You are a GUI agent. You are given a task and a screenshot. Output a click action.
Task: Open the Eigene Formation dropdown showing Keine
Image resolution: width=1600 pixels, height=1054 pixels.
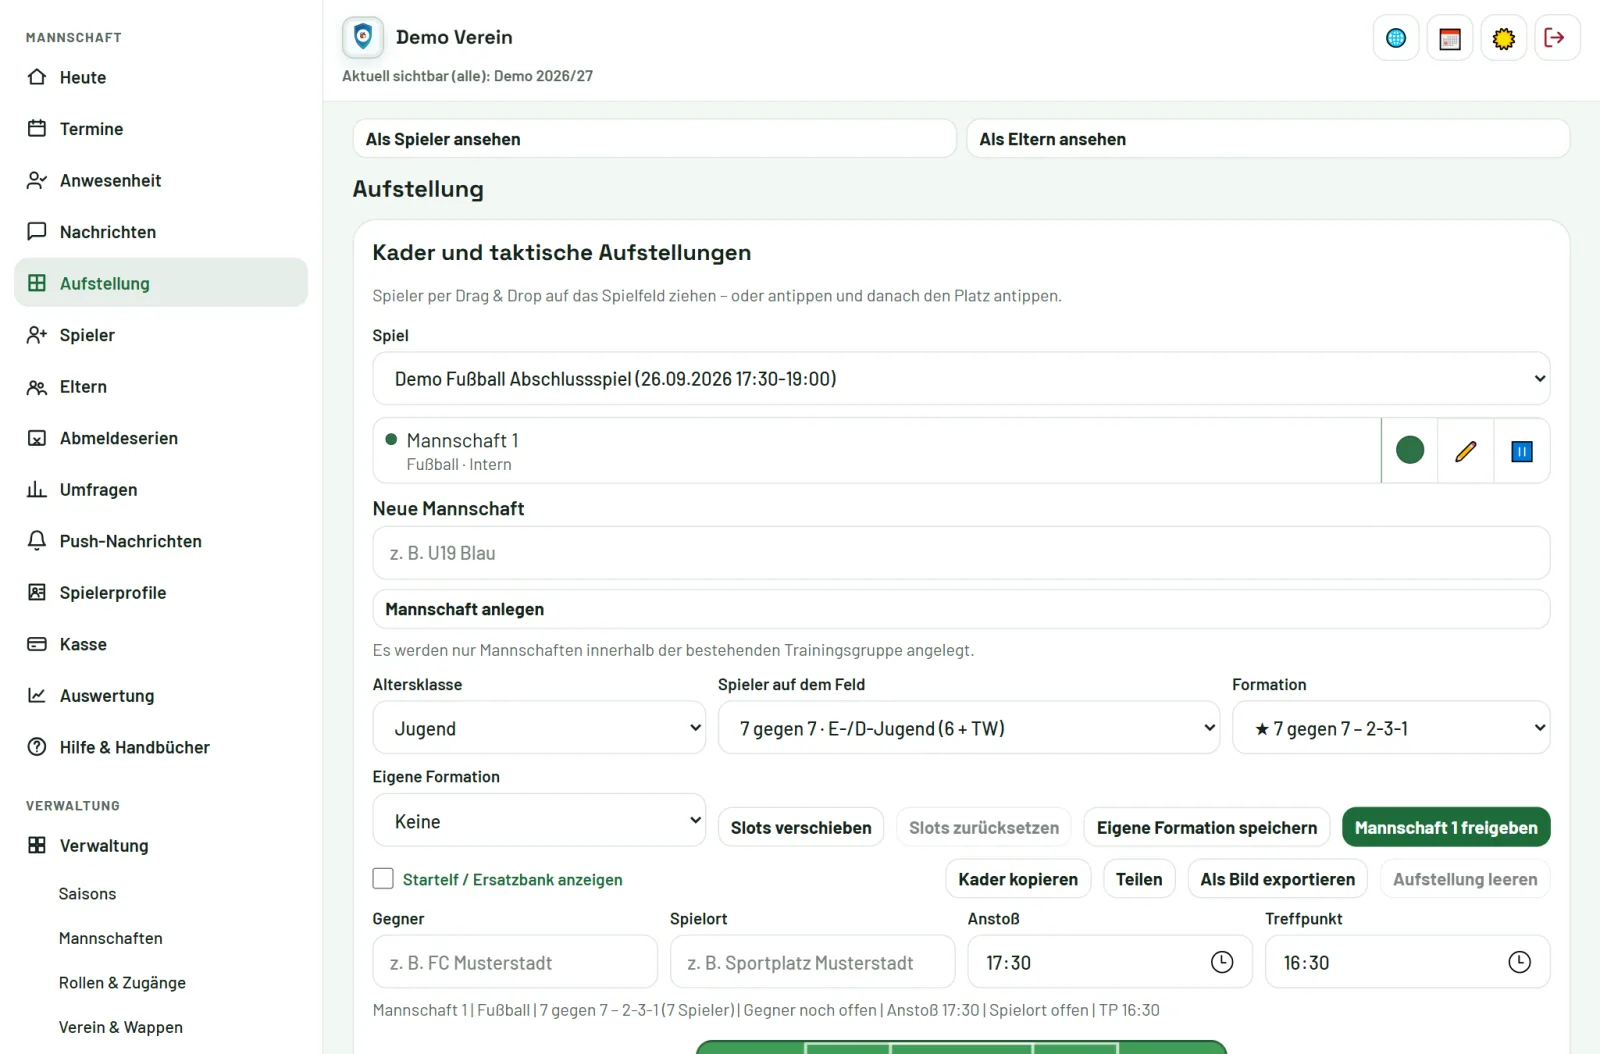coord(539,821)
